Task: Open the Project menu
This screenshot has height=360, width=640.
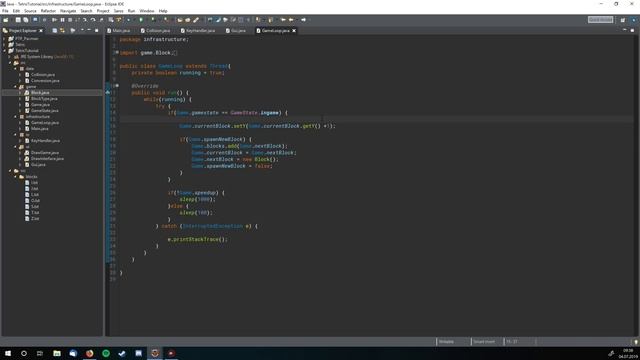Action: point(103,11)
